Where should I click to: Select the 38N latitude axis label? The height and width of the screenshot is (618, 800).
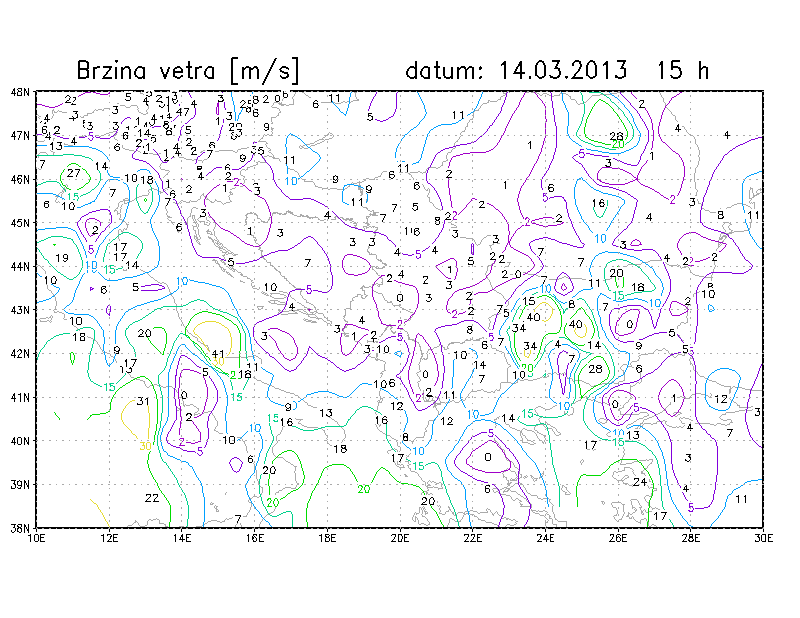coord(20,528)
